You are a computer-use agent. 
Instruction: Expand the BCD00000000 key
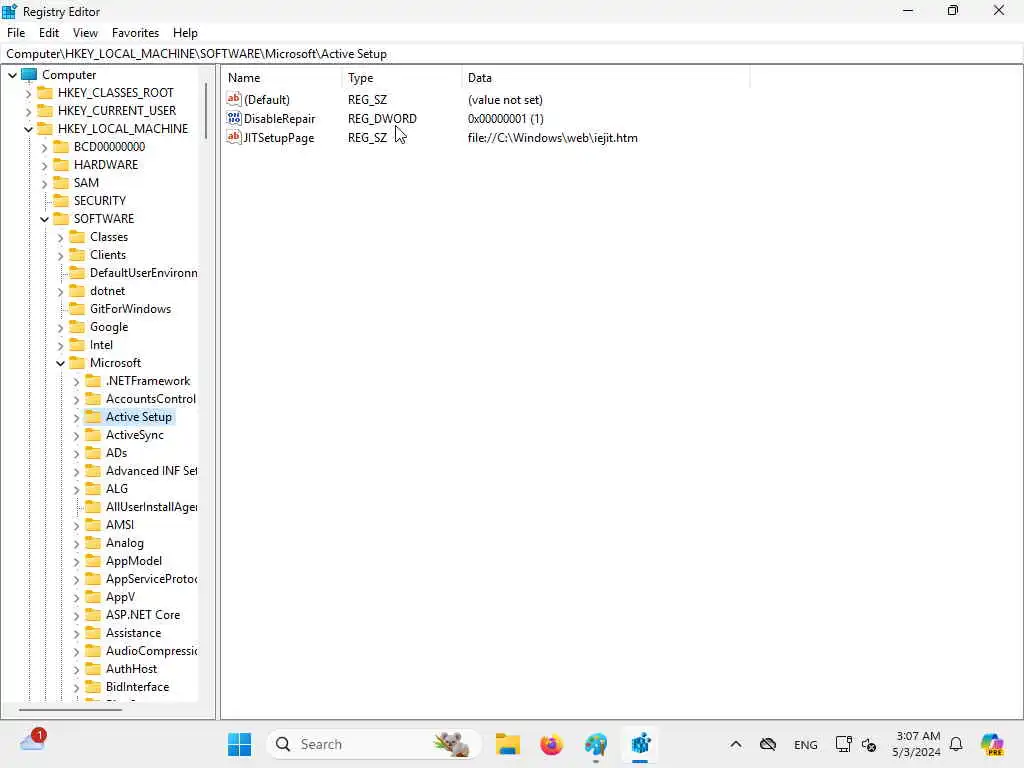(44, 147)
